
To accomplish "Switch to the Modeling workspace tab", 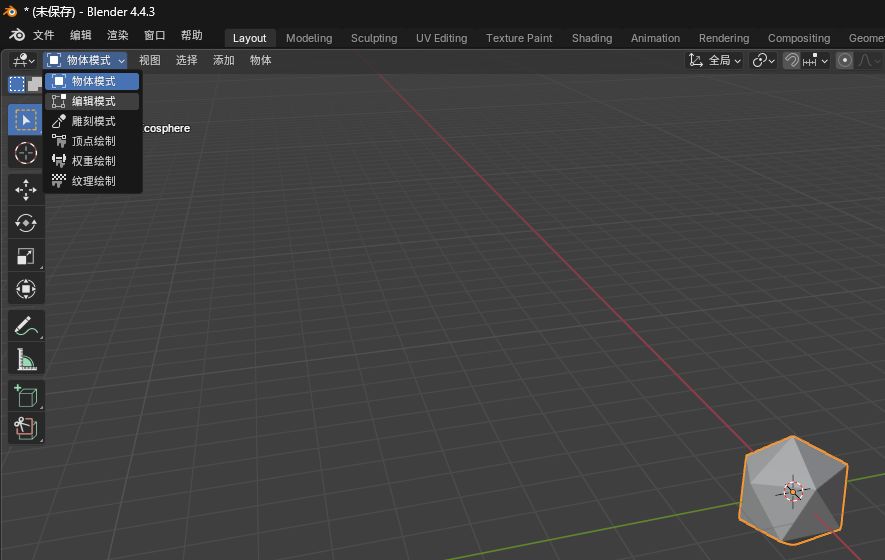I will click(x=308, y=38).
